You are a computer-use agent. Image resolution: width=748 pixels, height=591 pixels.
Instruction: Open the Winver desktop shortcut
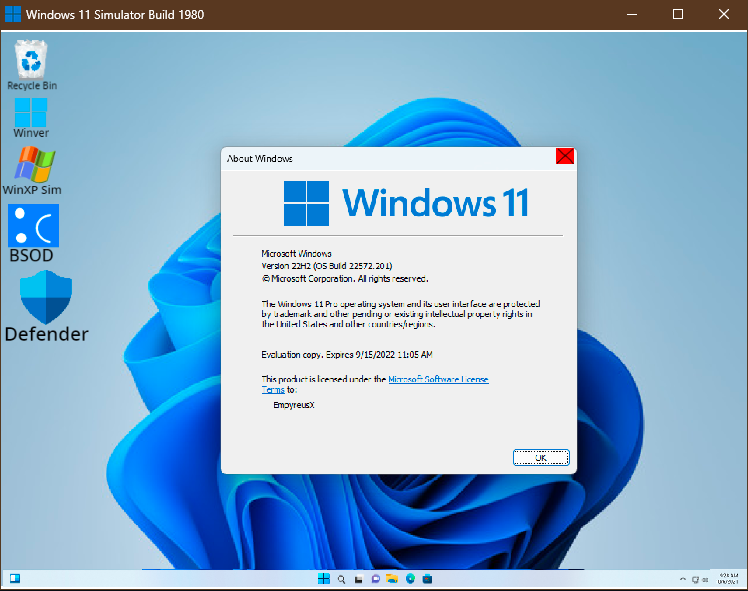[31, 118]
